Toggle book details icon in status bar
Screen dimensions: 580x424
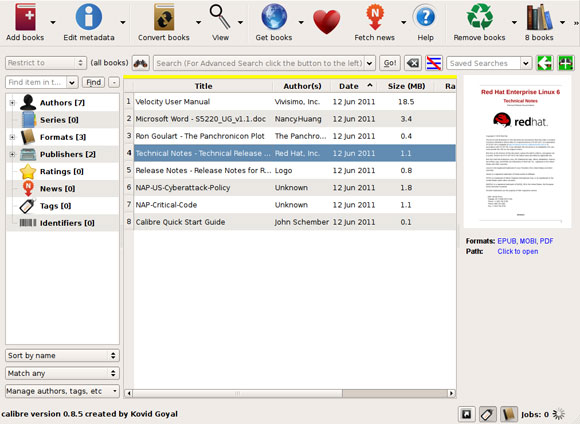pyautogui.click(x=509, y=414)
